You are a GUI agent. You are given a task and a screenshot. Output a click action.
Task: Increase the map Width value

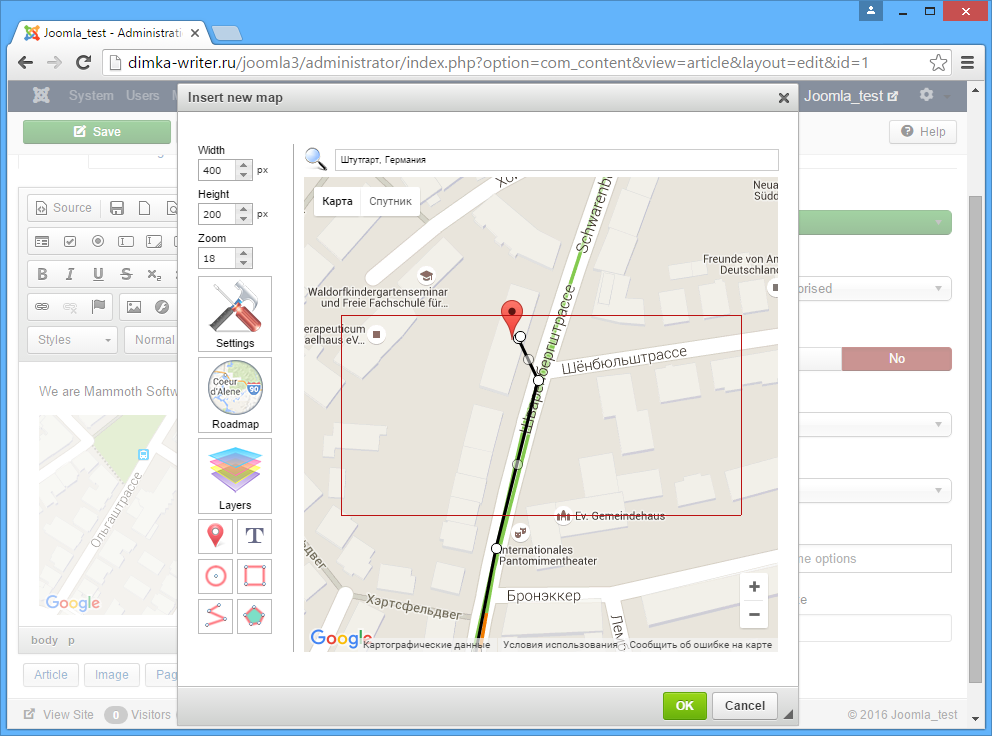(x=243, y=165)
